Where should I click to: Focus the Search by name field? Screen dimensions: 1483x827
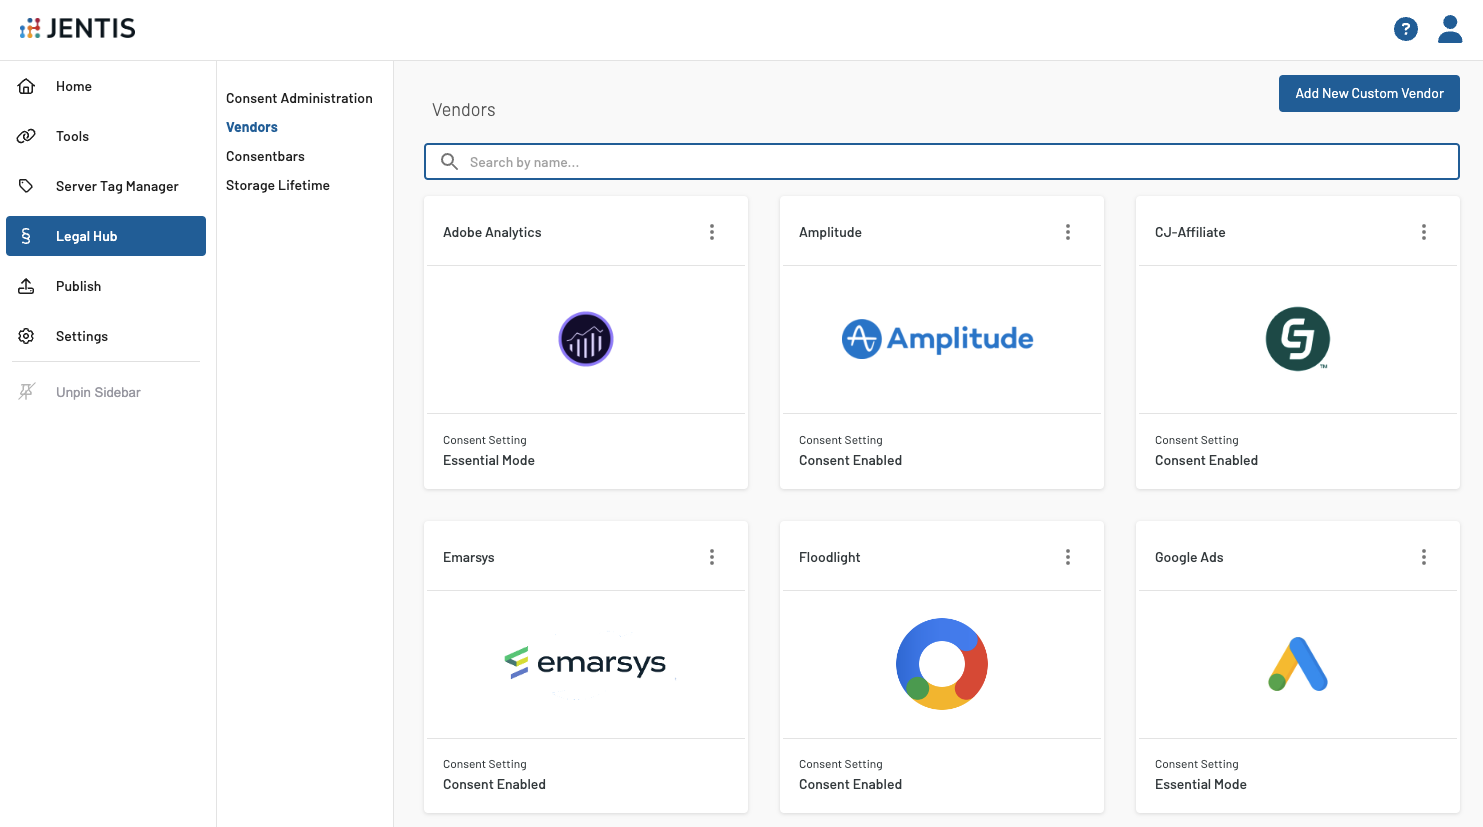(x=942, y=162)
